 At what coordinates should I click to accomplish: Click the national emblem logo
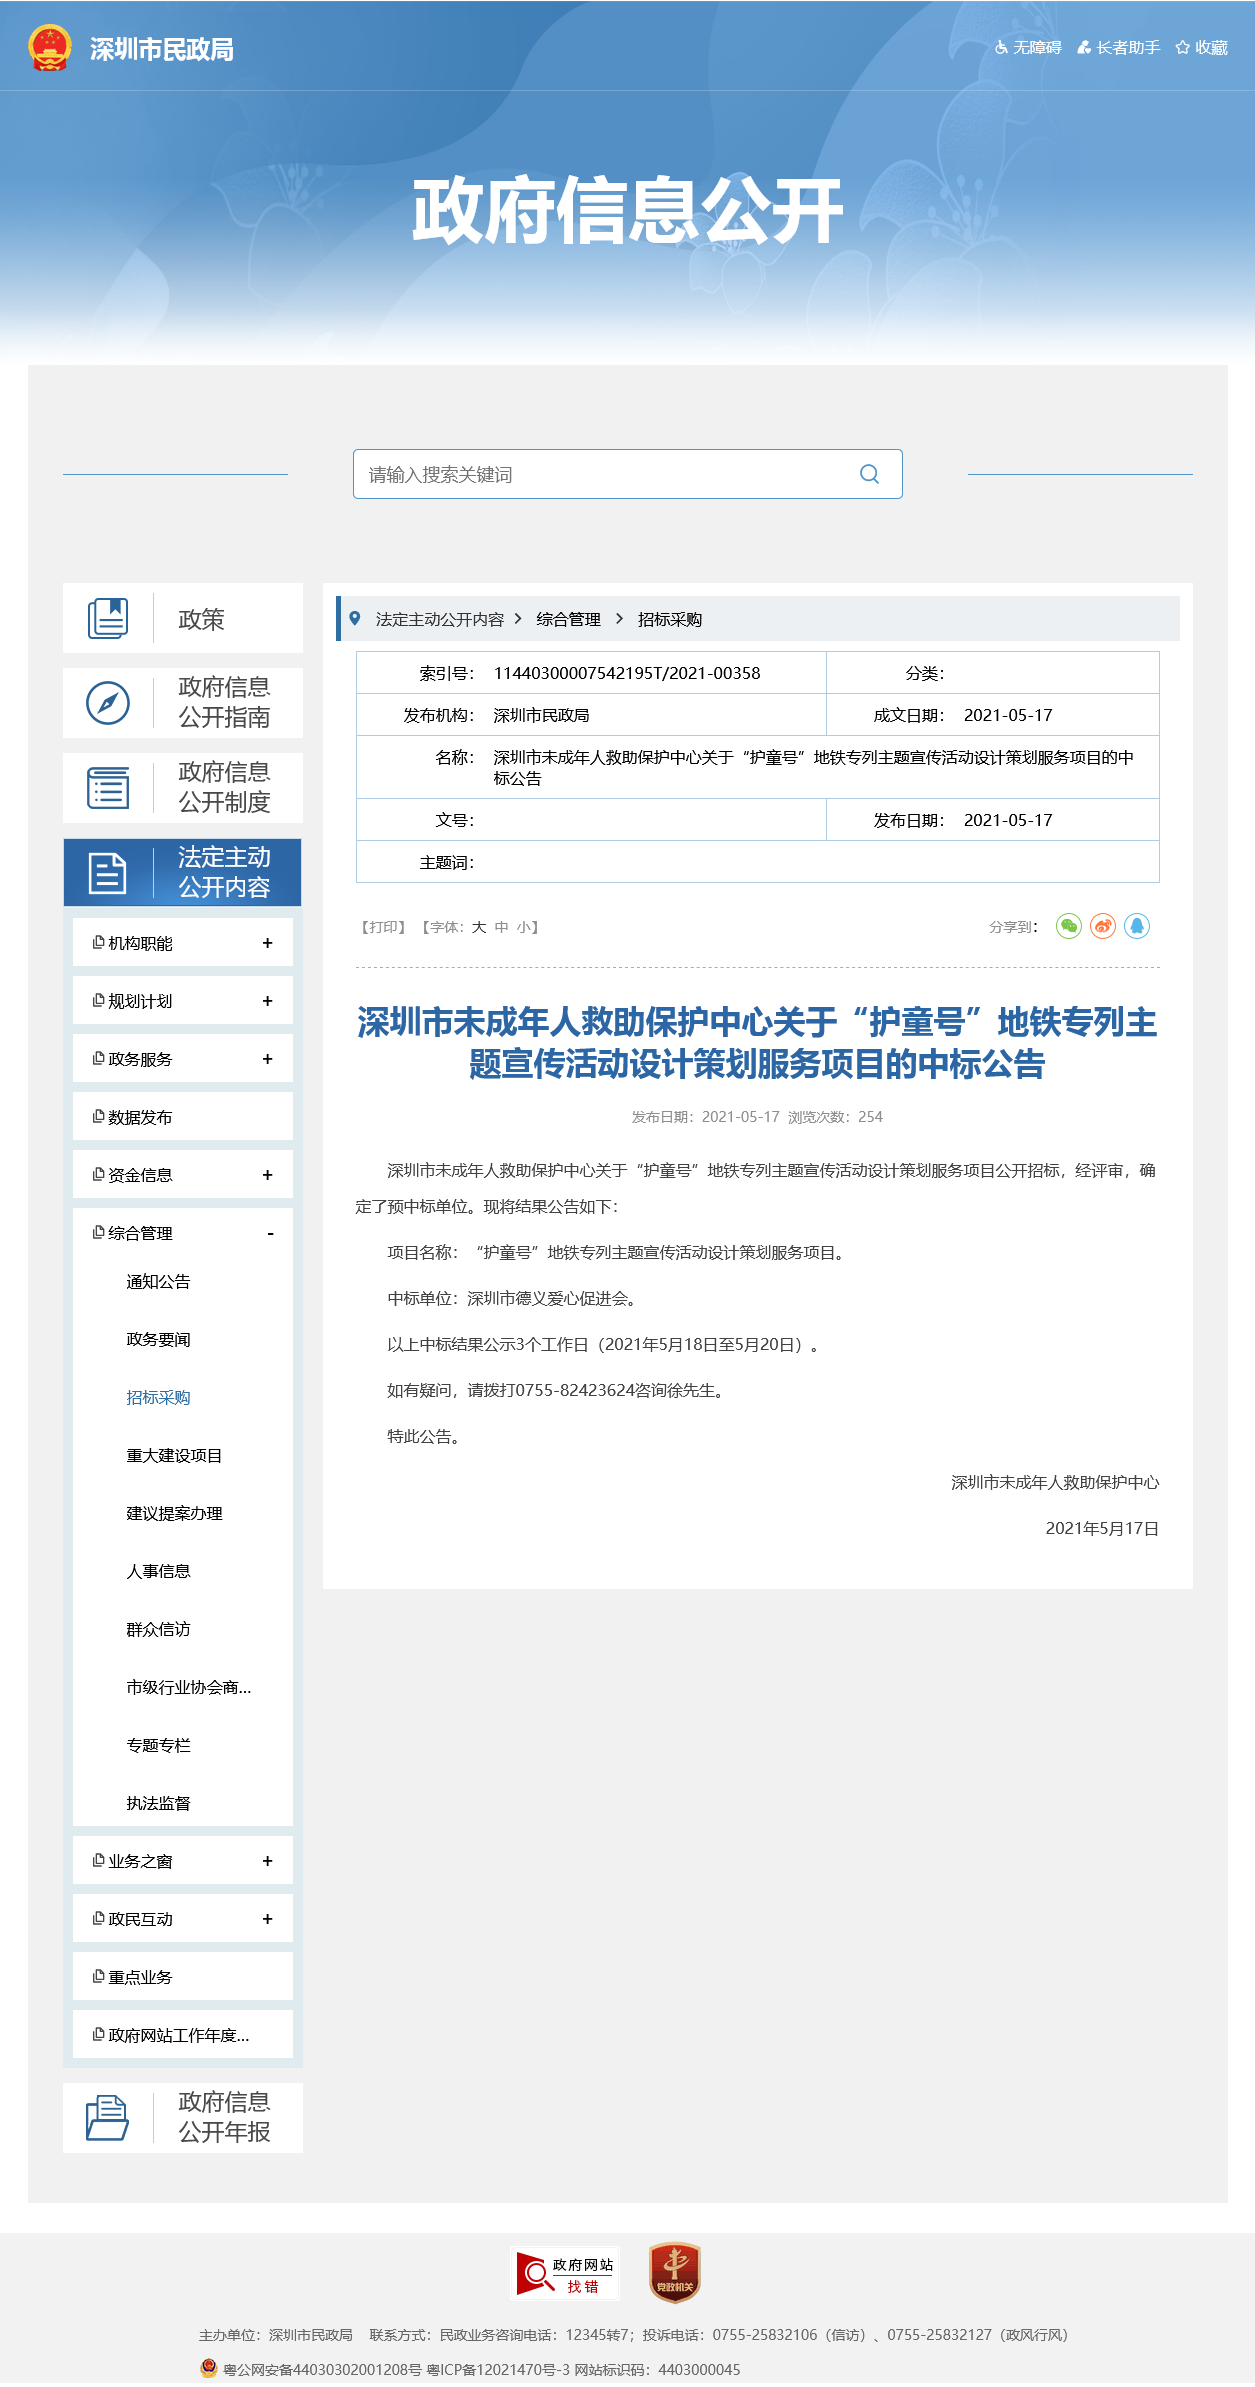(50, 48)
